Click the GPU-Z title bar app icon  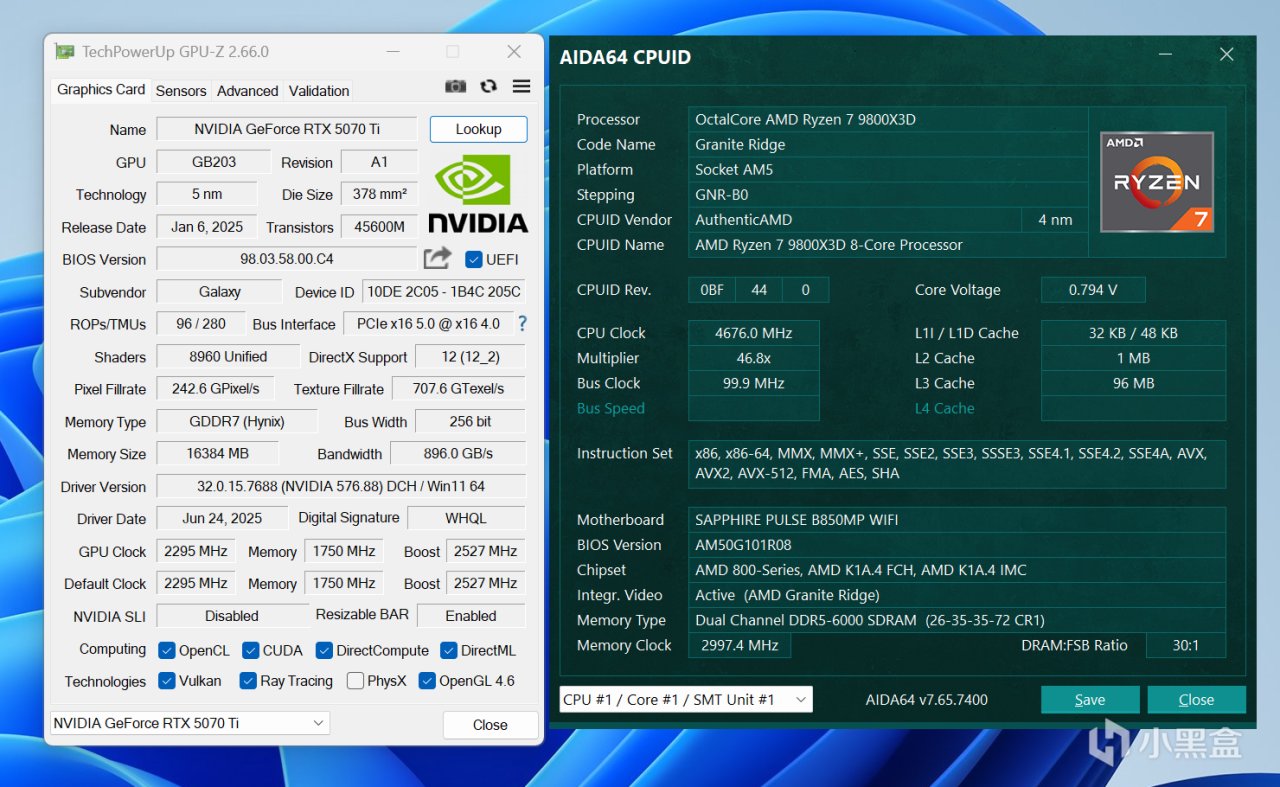[64, 52]
